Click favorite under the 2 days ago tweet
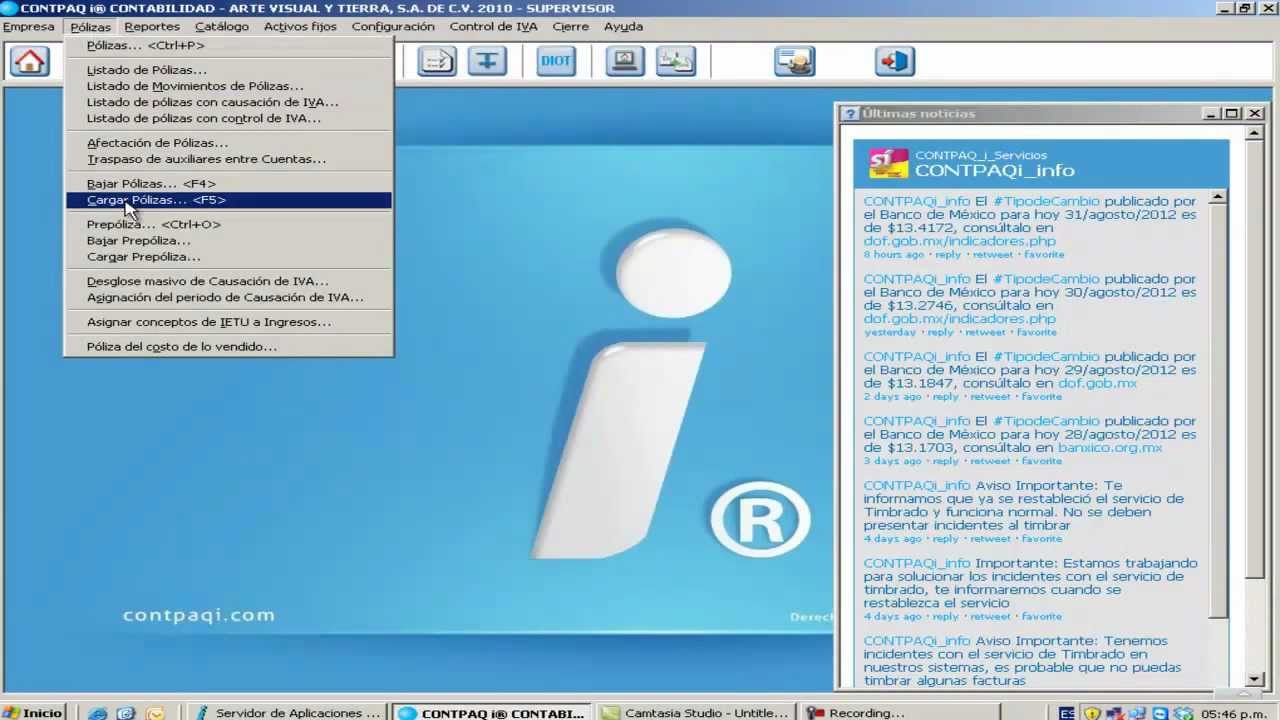Viewport: 1280px width, 720px height. point(1041,396)
